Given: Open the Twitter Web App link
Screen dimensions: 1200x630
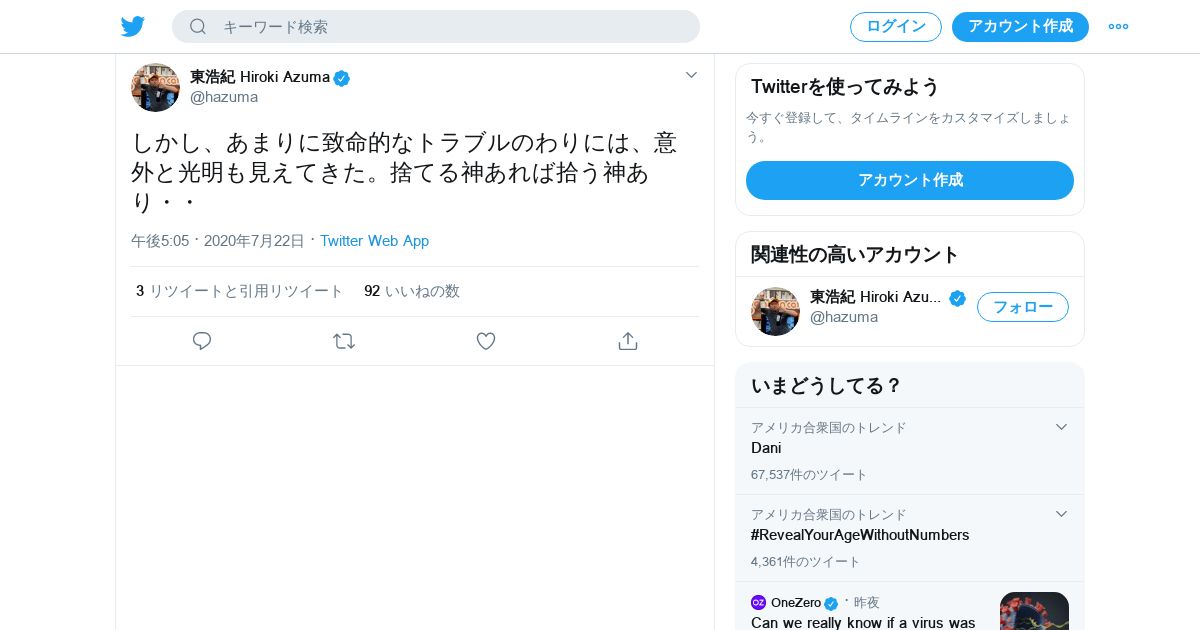Looking at the screenshot, I should tap(374, 241).
